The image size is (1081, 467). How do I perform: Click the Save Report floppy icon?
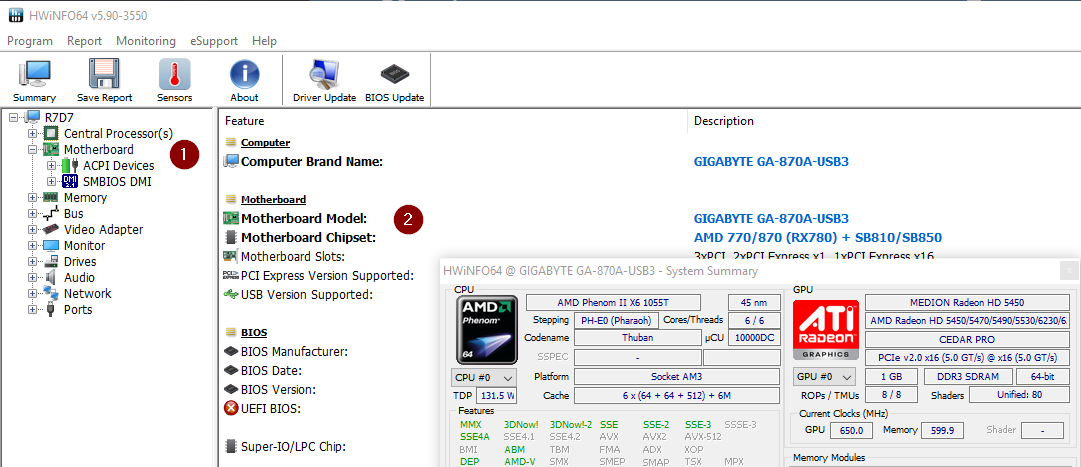point(105,74)
